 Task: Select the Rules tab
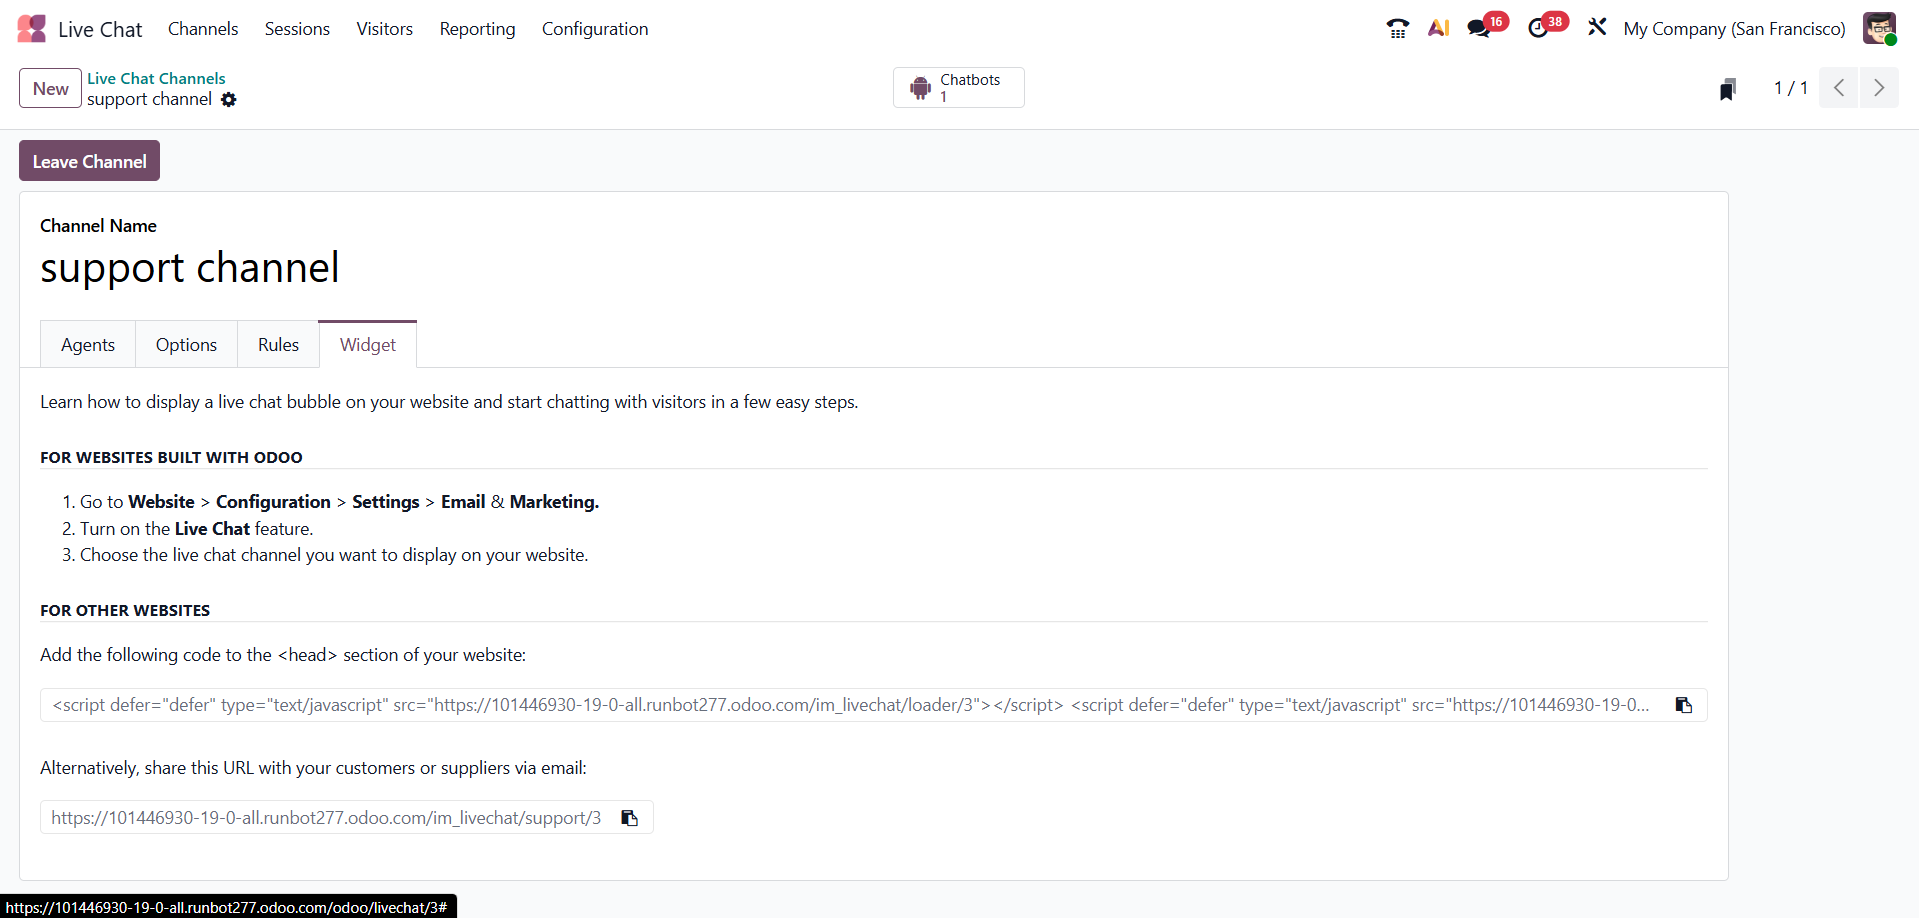click(278, 345)
